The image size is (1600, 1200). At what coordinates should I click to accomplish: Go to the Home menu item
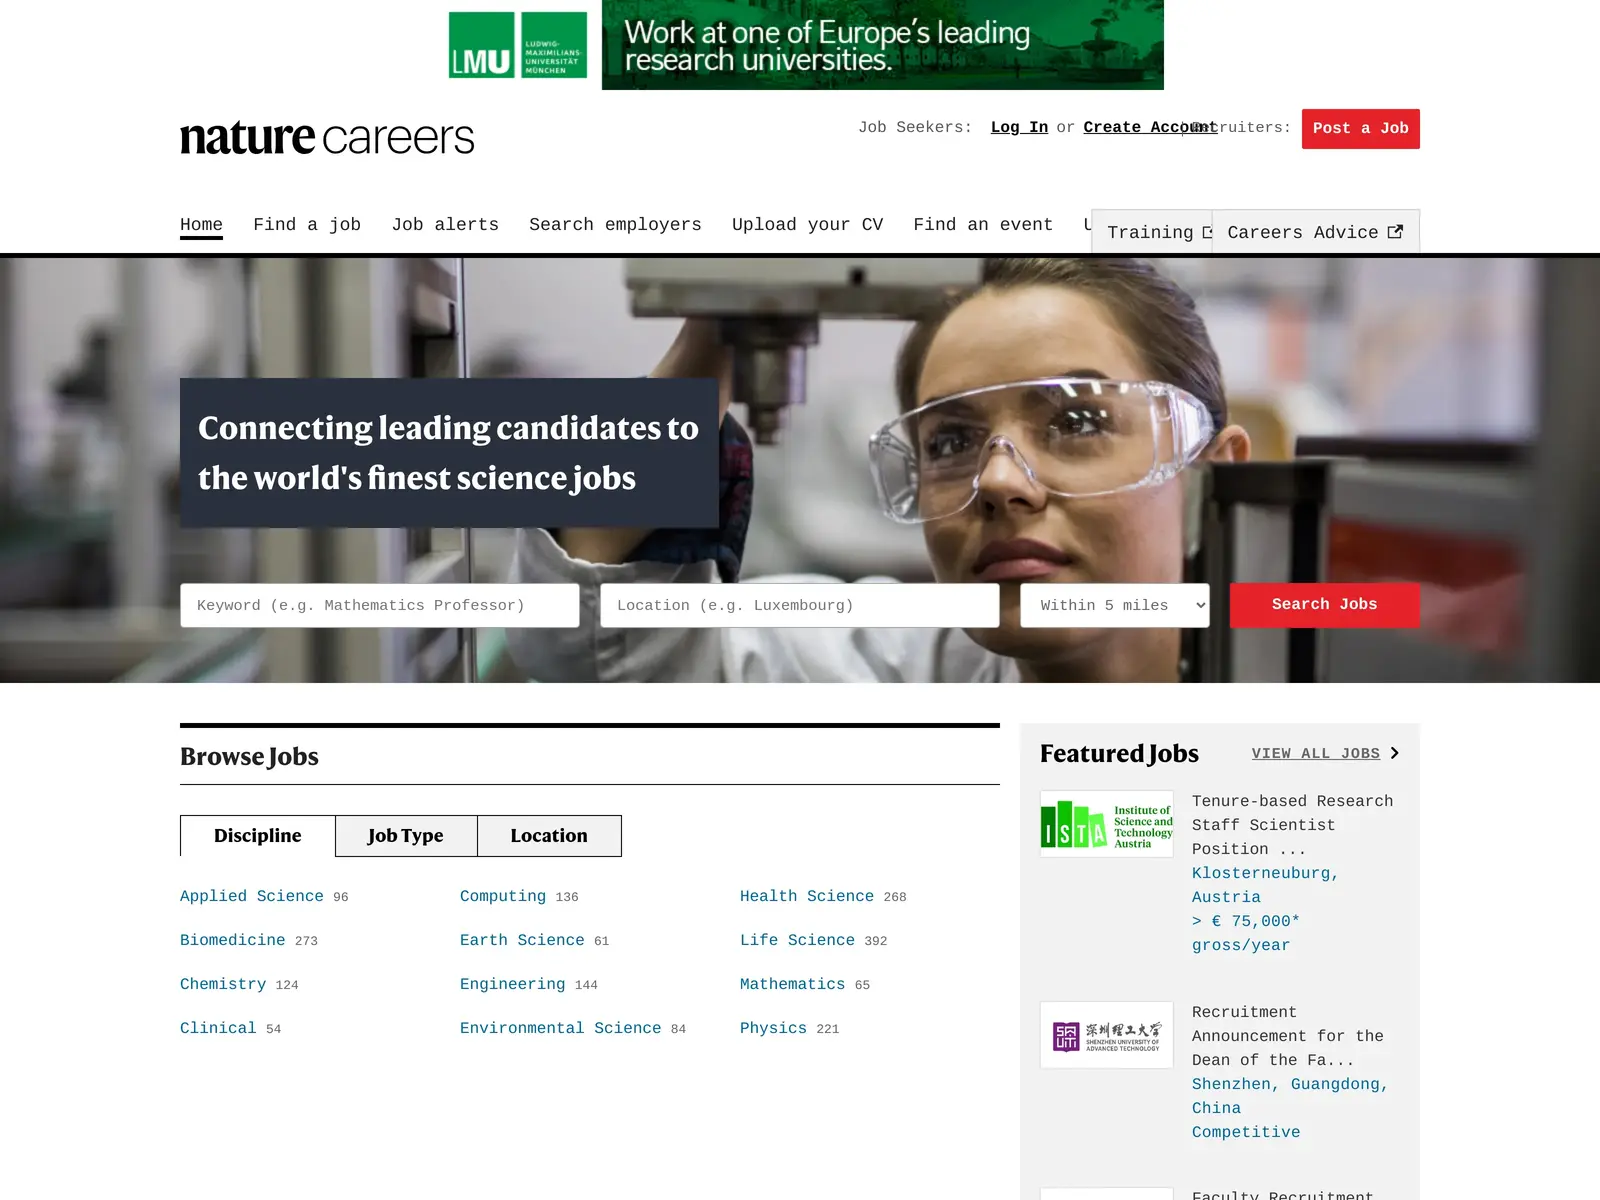pos(201,225)
